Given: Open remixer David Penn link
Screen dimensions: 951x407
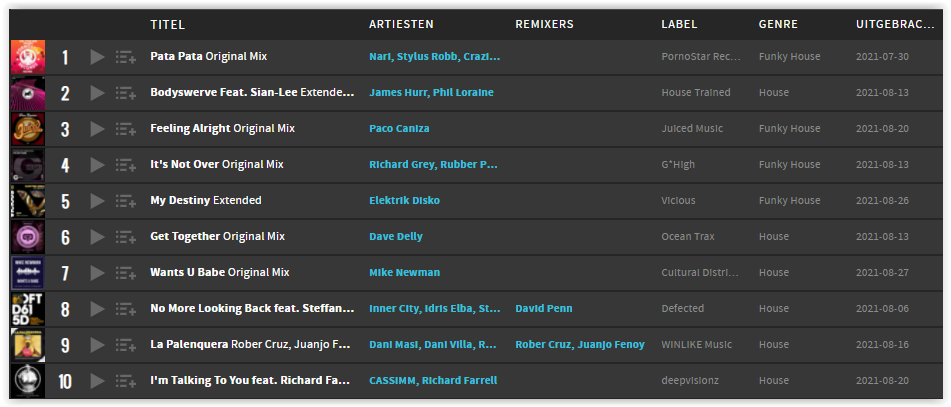Looking at the screenshot, I should point(543,309).
